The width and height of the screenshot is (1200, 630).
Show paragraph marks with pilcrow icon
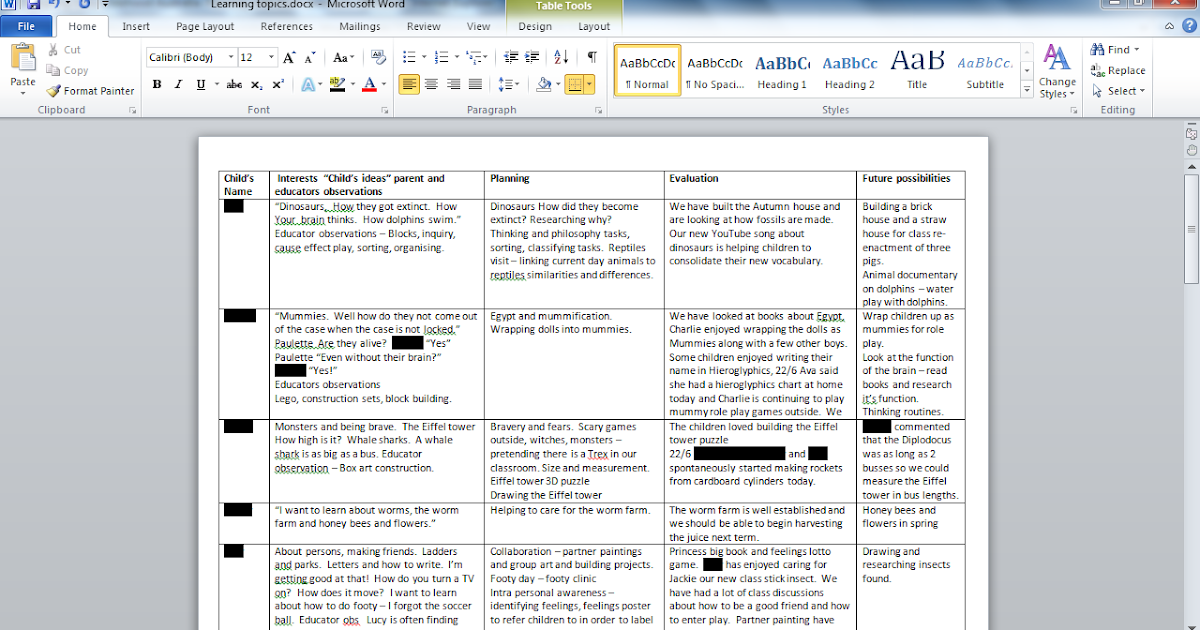(591, 58)
